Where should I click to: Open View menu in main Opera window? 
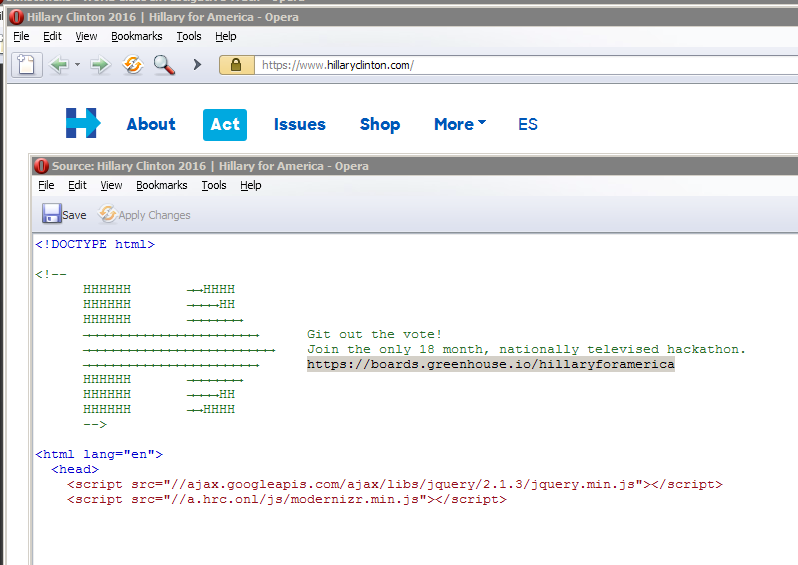tap(86, 36)
